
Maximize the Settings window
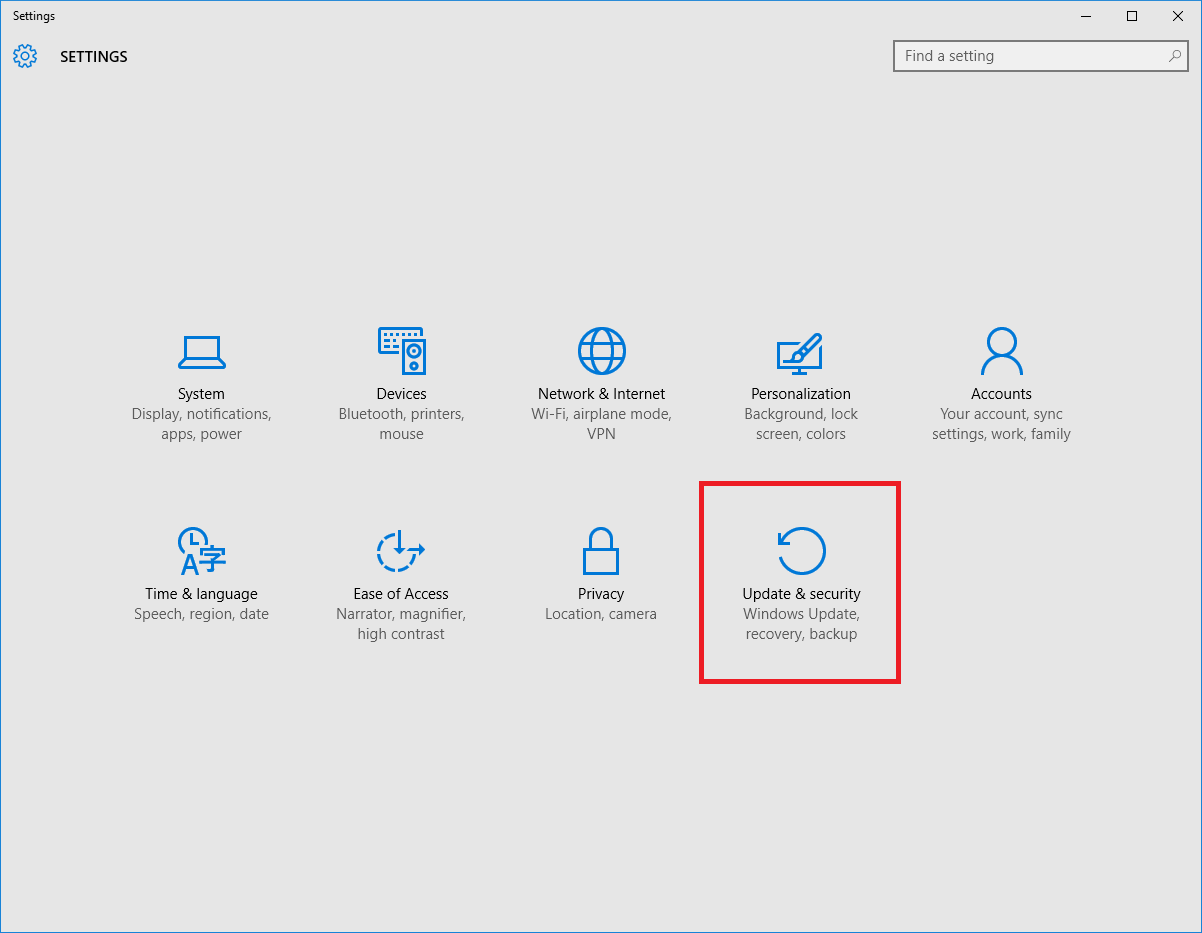point(1132,16)
